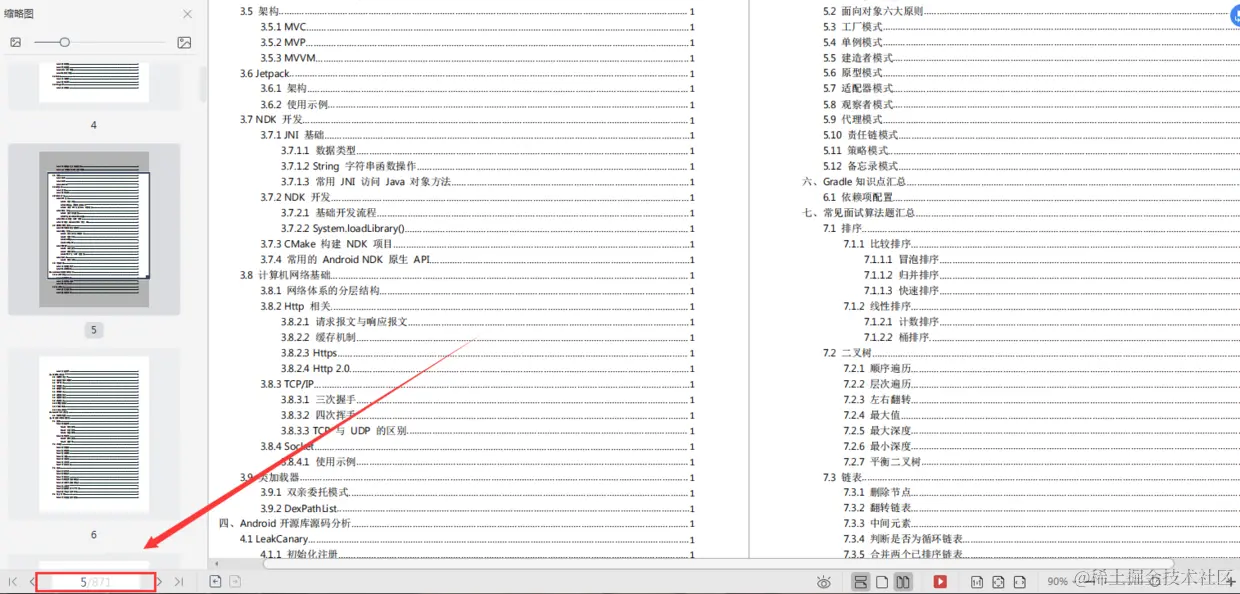Click the text 3.5.3 MVVM

[x=289, y=58]
